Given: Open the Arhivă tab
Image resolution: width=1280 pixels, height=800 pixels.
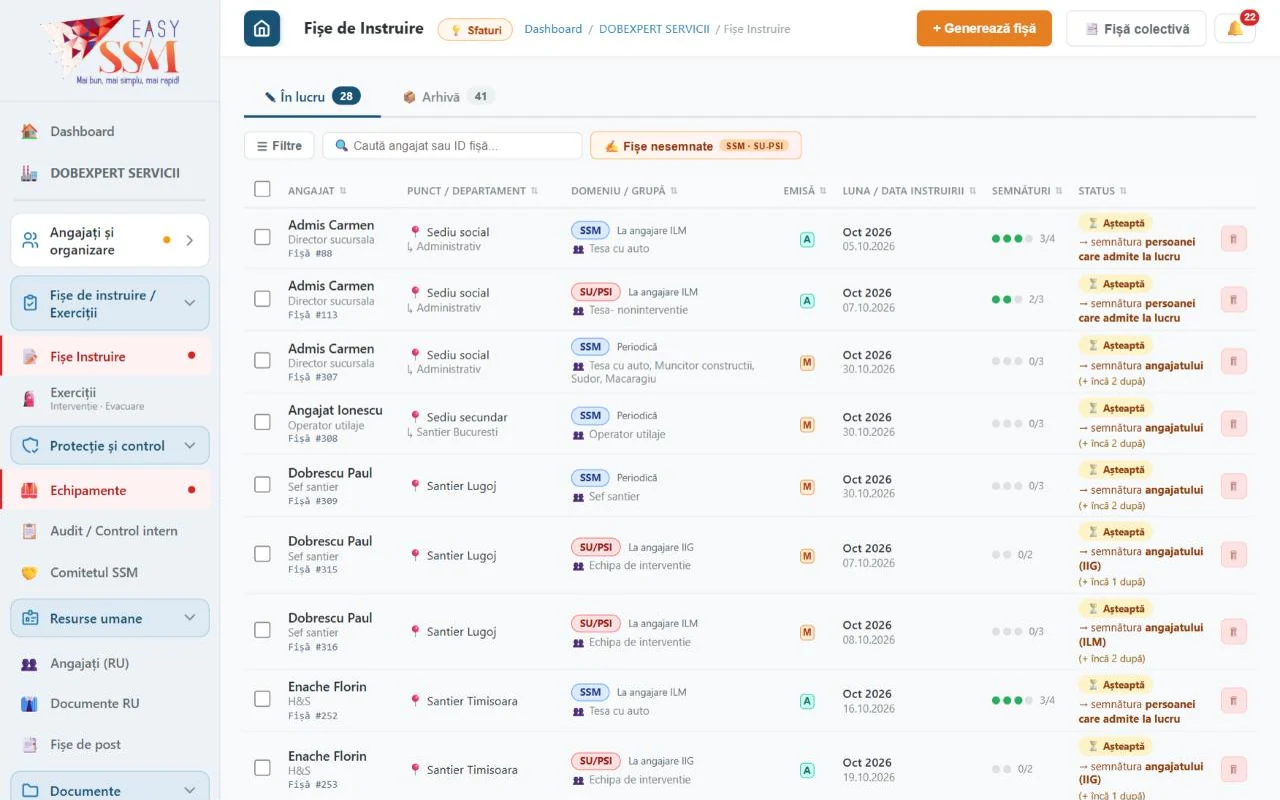Looking at the screenshot, I should [448, 97].
